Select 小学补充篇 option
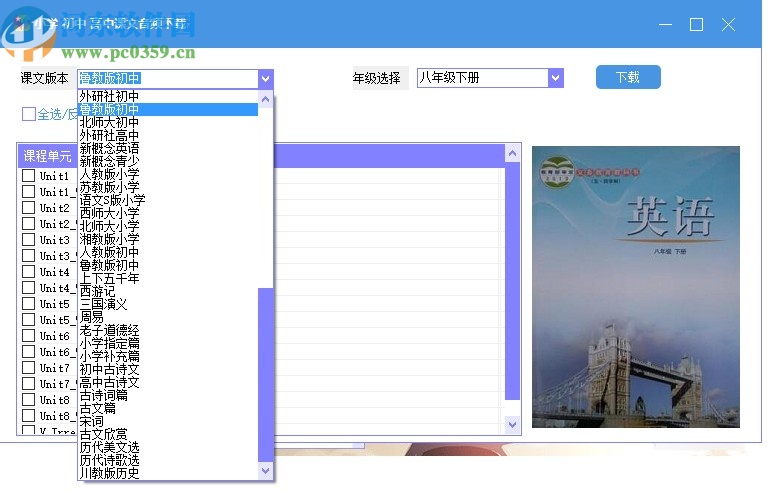The image size is (778, 491). click(x=168, y=356)
